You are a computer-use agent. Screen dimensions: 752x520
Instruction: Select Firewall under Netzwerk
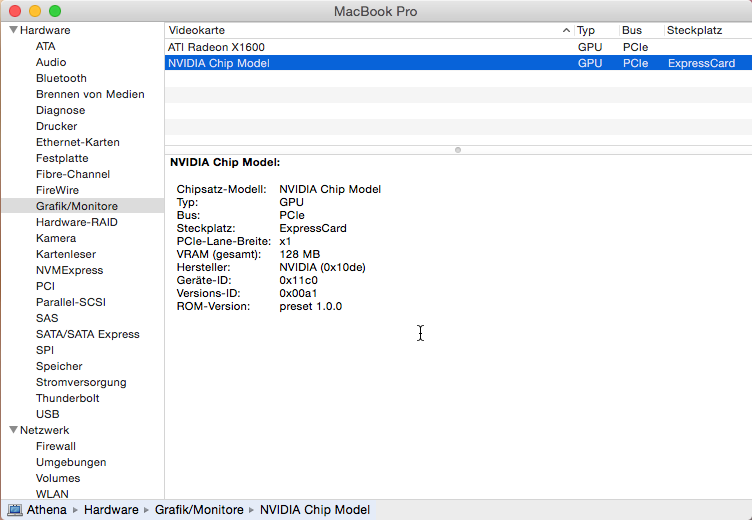(56, 446)
